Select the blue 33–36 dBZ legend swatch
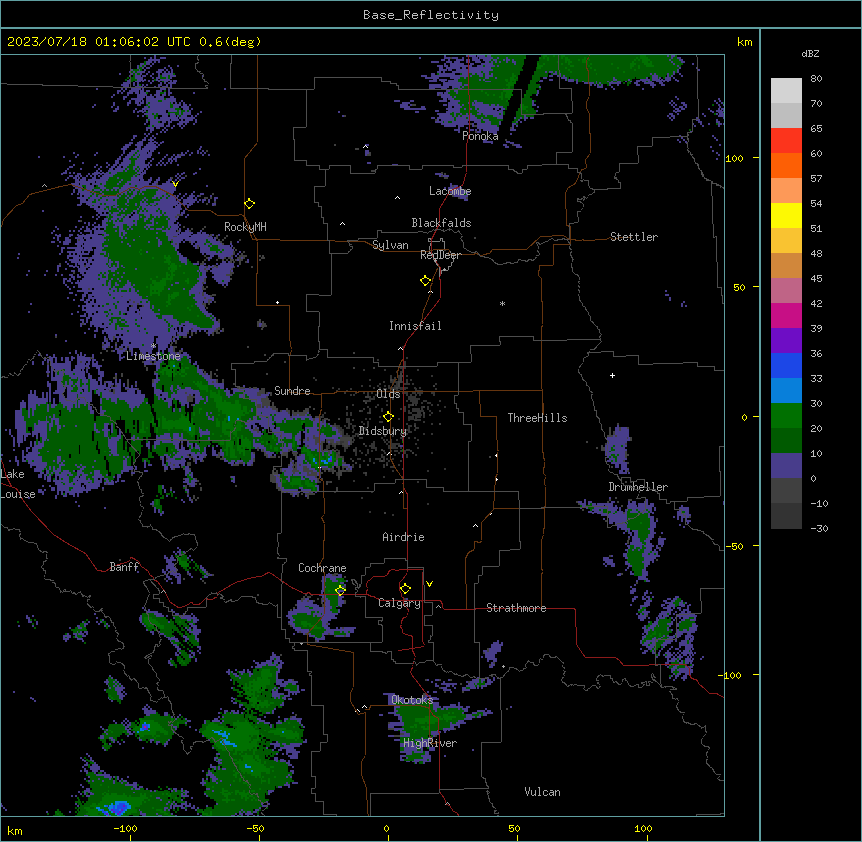Viewport: 862px width, 842px height. (x=786, y=365)
